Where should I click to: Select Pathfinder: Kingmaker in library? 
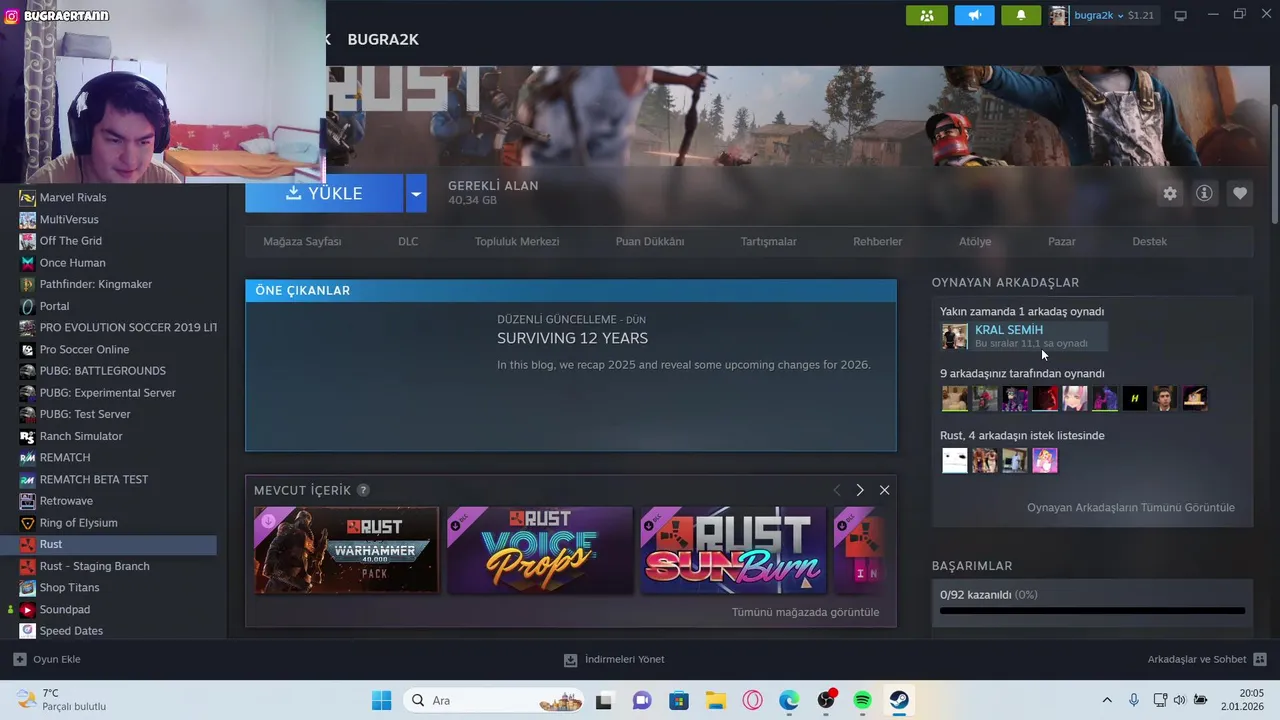coord(108,284)
